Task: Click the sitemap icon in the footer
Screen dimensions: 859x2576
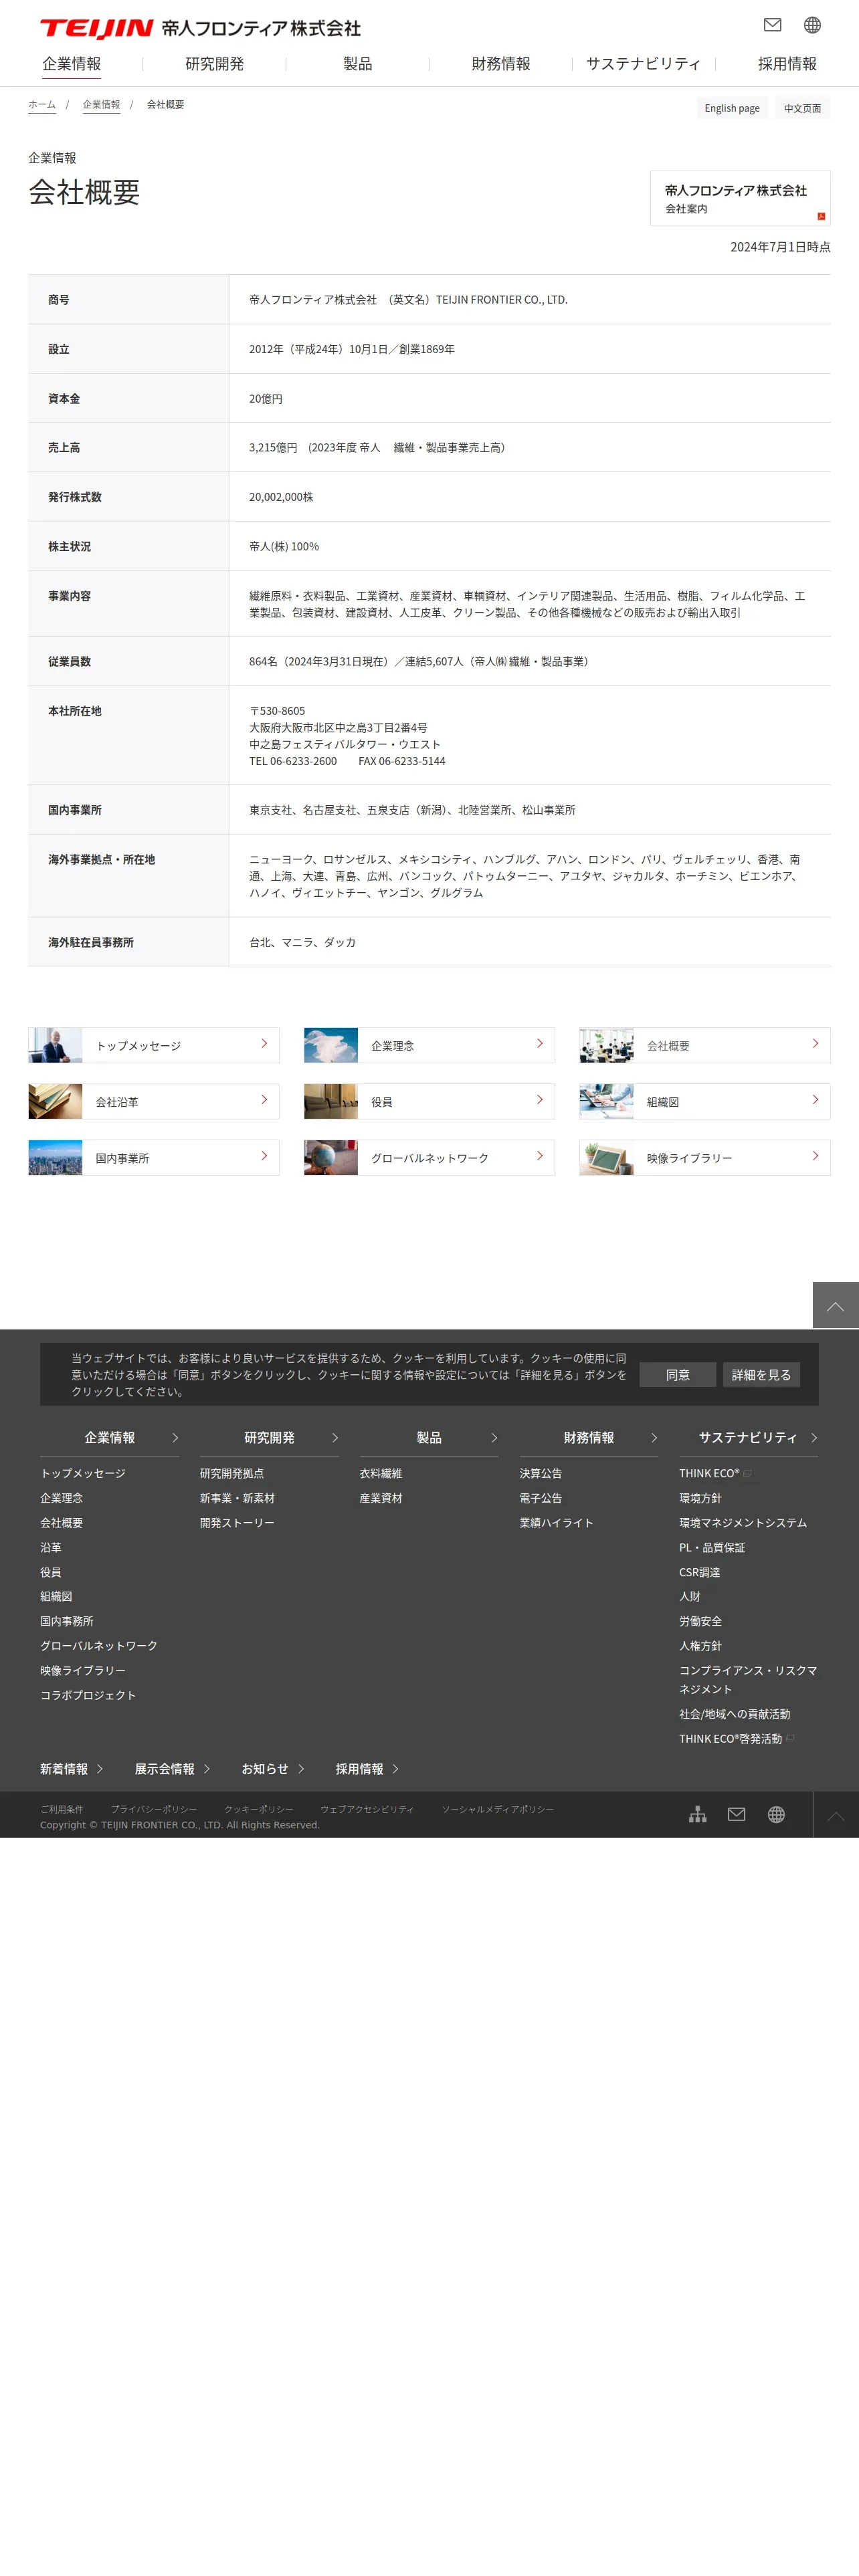Action: point(697,1814)
